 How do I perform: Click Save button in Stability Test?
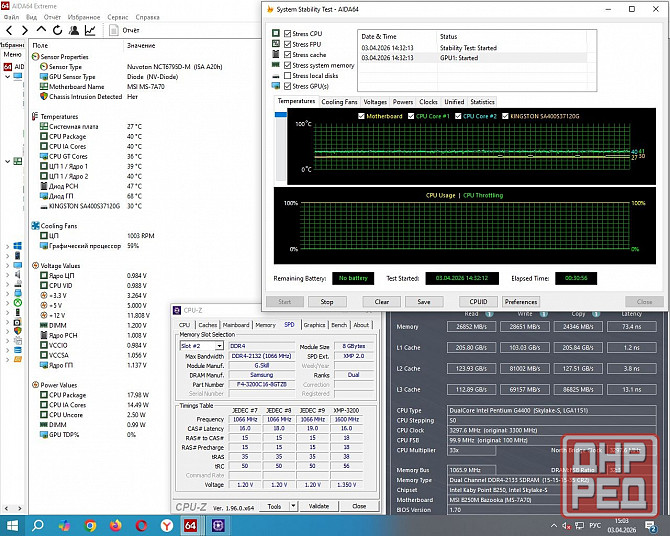point(424,302)
